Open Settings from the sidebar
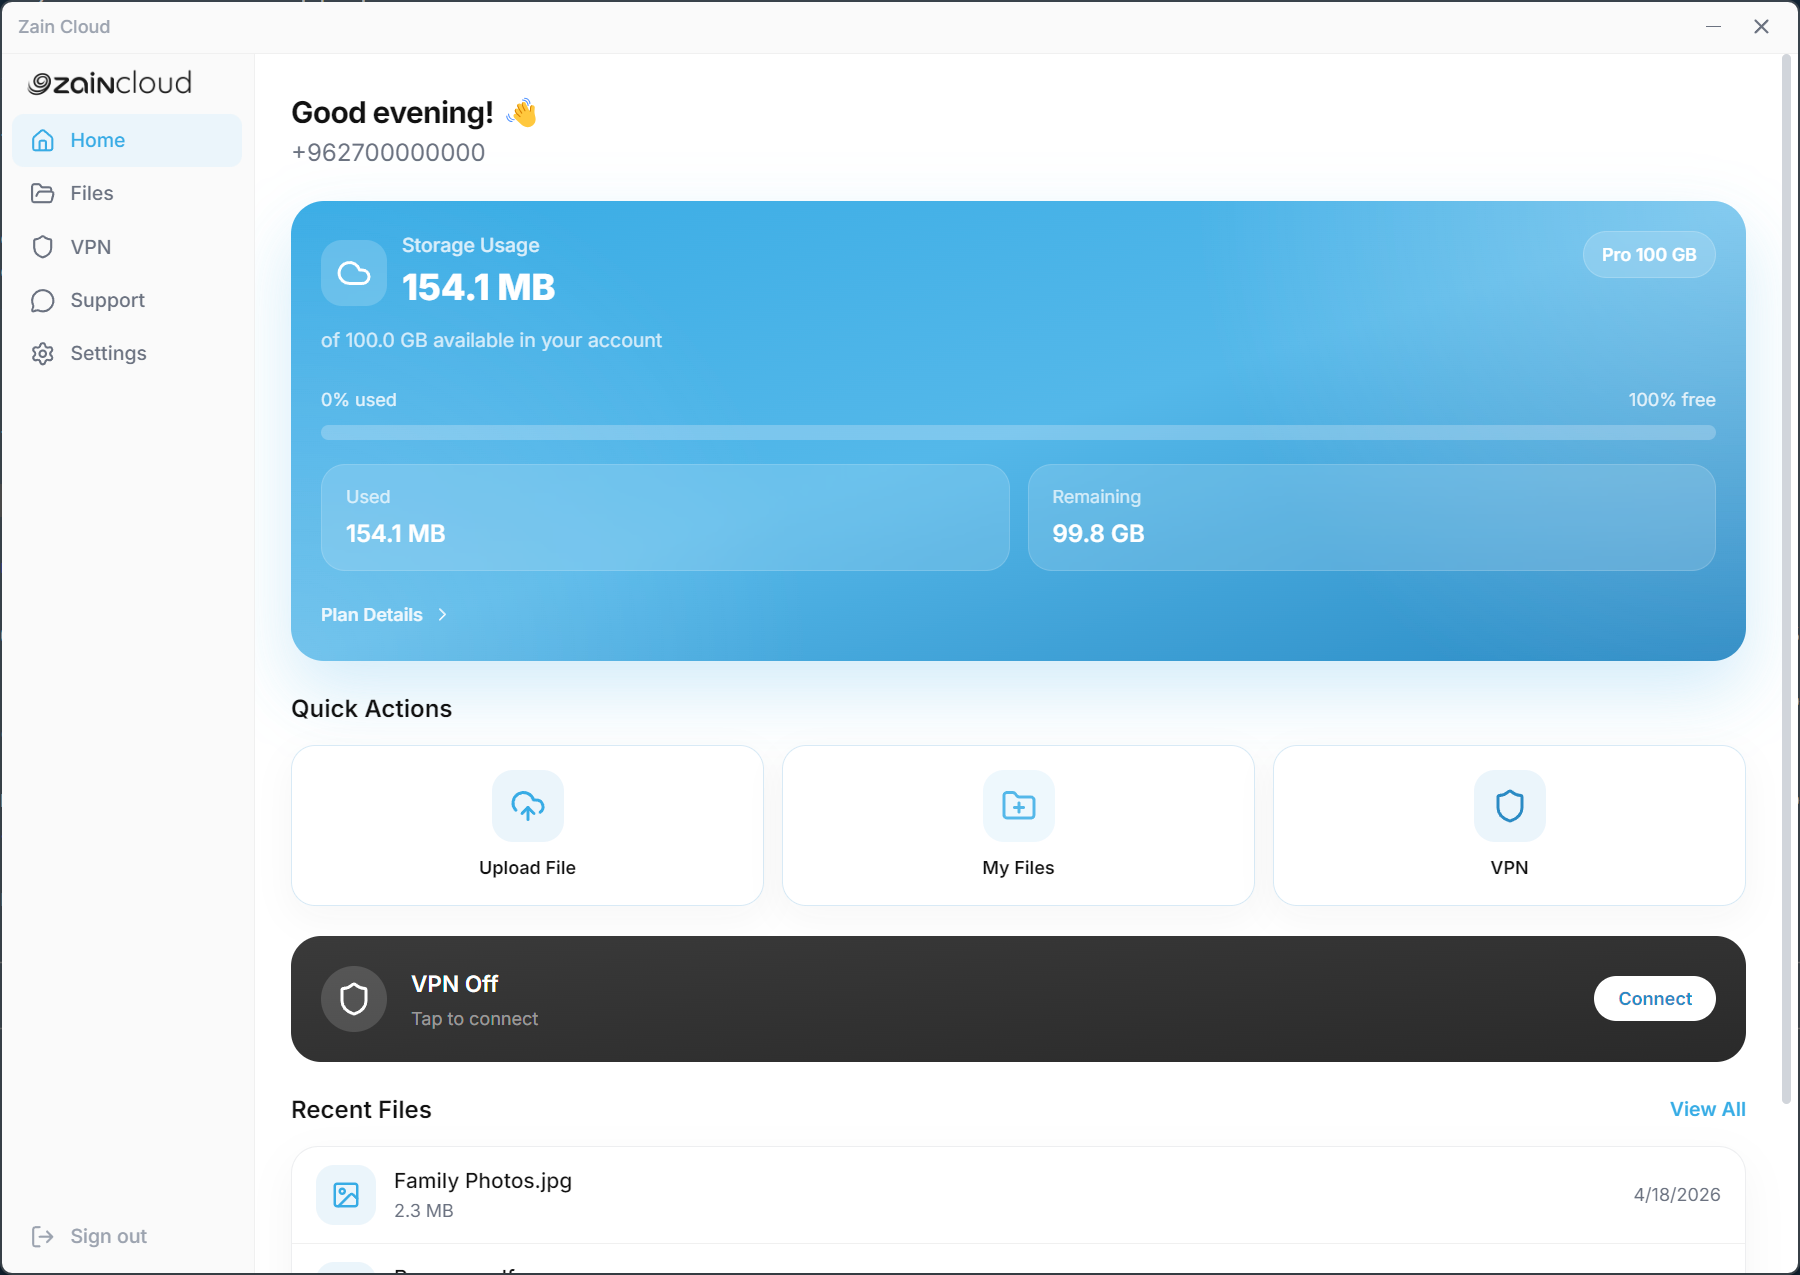 pos(127,353)
